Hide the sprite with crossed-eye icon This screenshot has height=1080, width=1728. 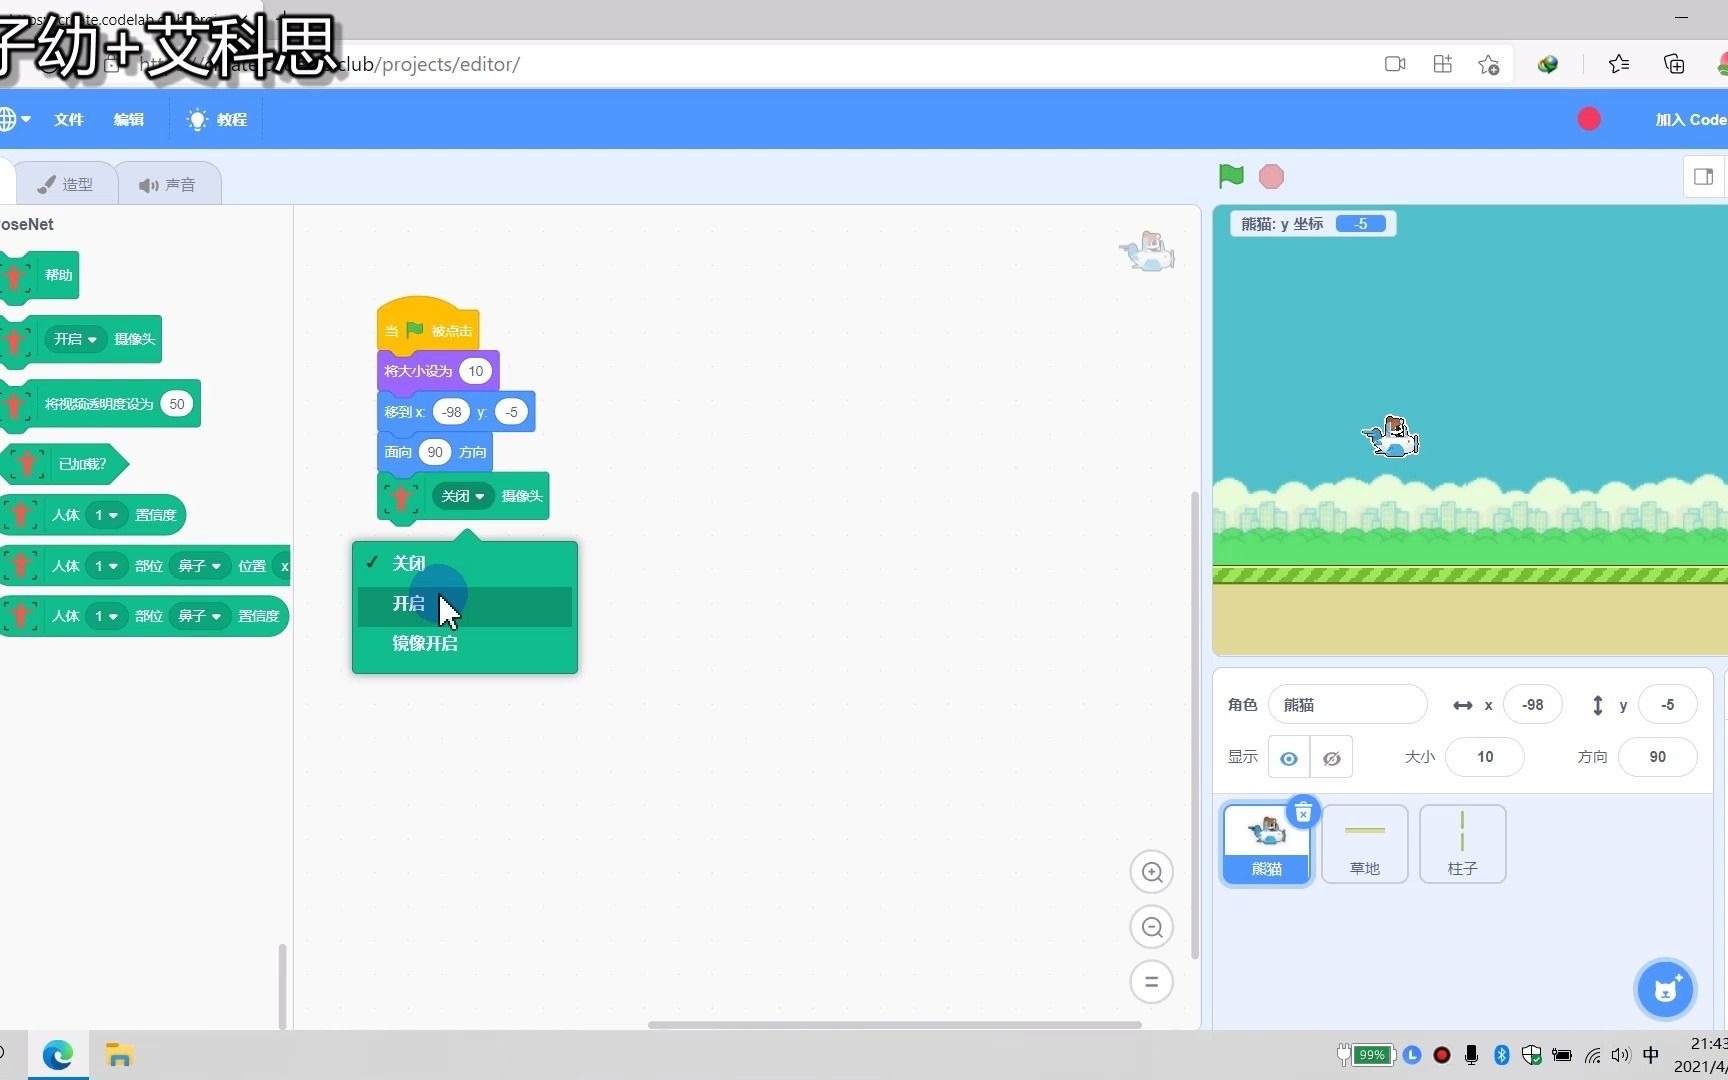pyautogui.click(x=1331, y=758)
